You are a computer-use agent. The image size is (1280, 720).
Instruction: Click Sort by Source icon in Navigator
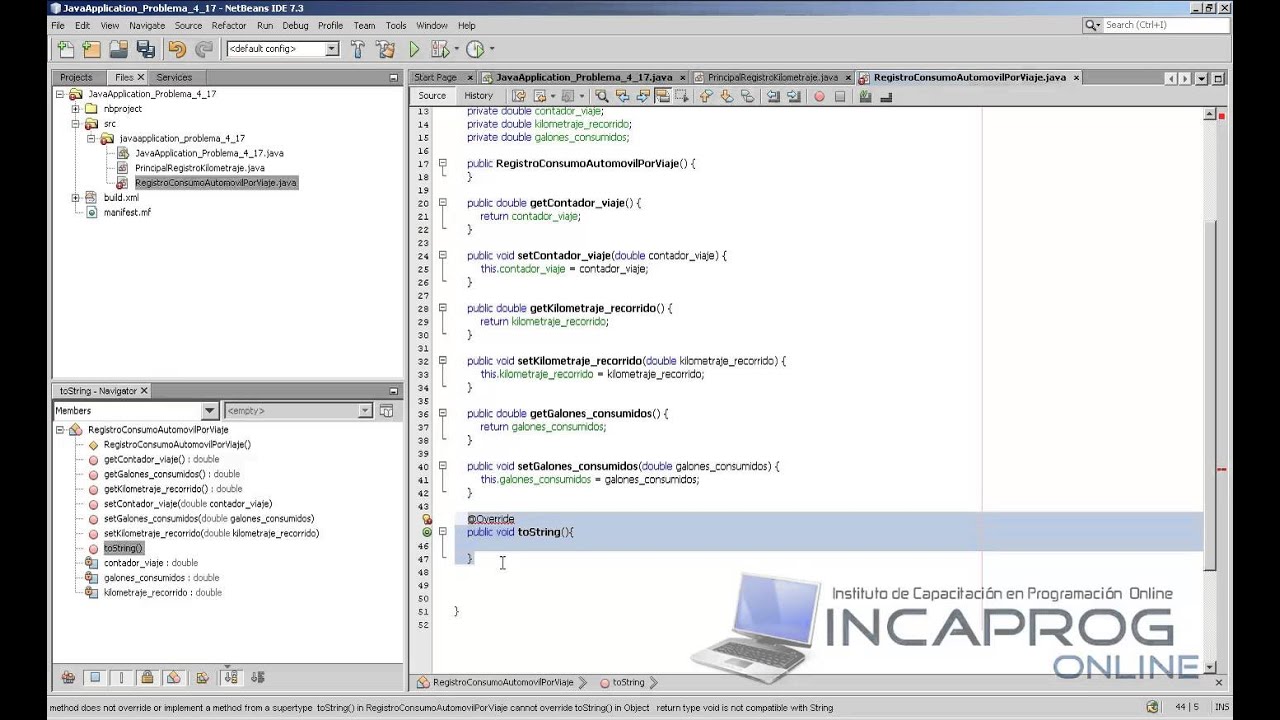click(257, 677)
